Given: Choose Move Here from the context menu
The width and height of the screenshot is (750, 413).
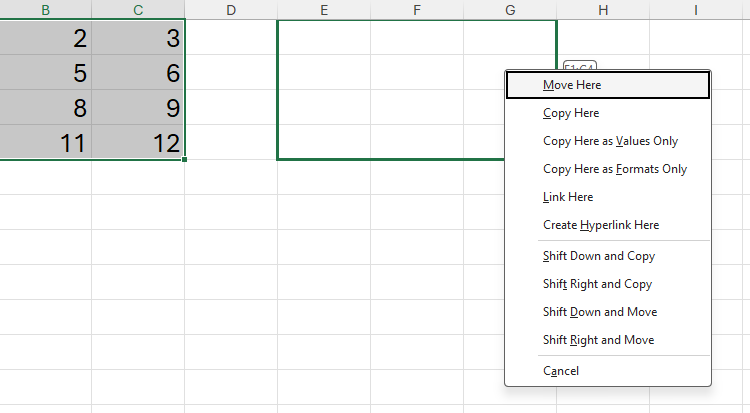Looking at the screenshot, I should coord(572,85).
